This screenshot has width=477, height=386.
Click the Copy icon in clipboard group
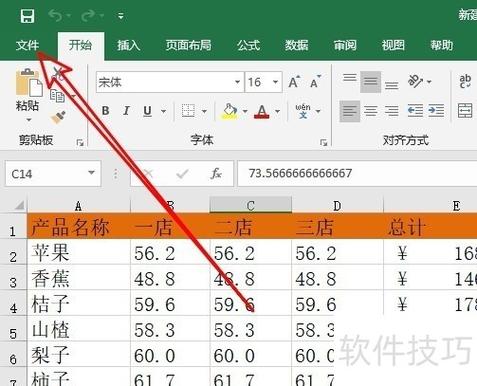click(x=57, y=96)
